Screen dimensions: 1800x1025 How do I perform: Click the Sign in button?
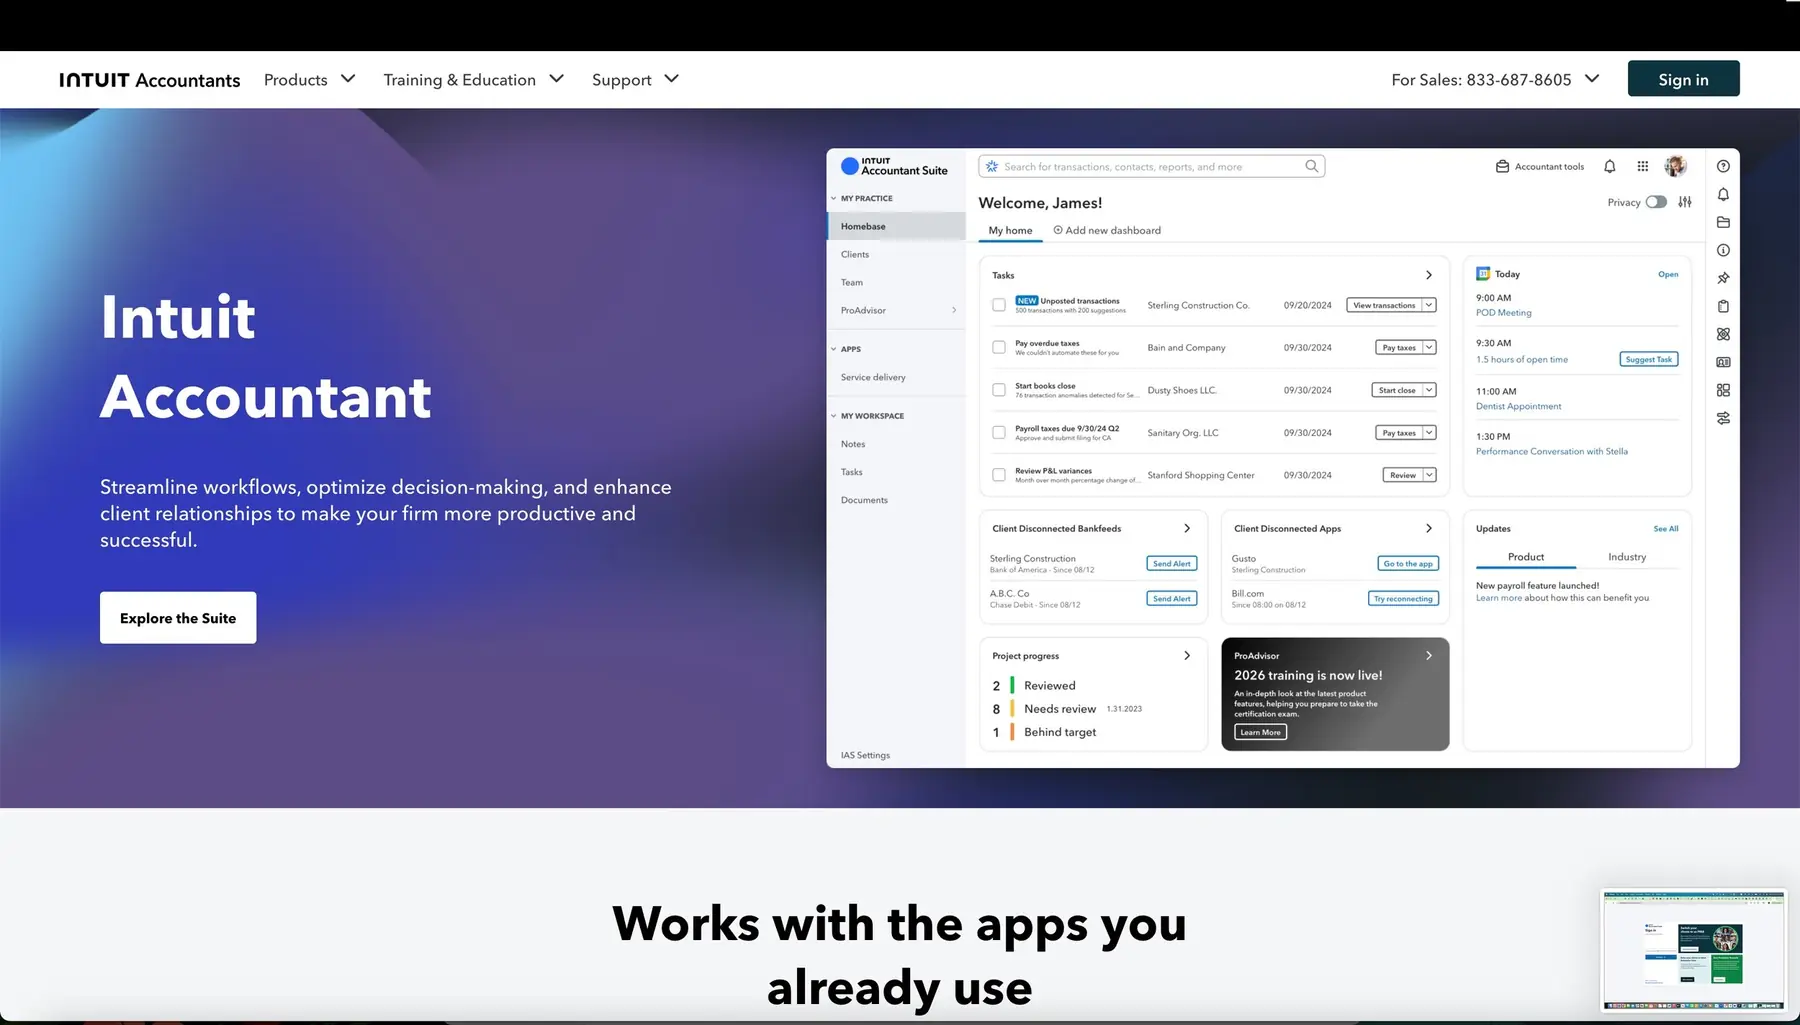(x=1683, y=79)
